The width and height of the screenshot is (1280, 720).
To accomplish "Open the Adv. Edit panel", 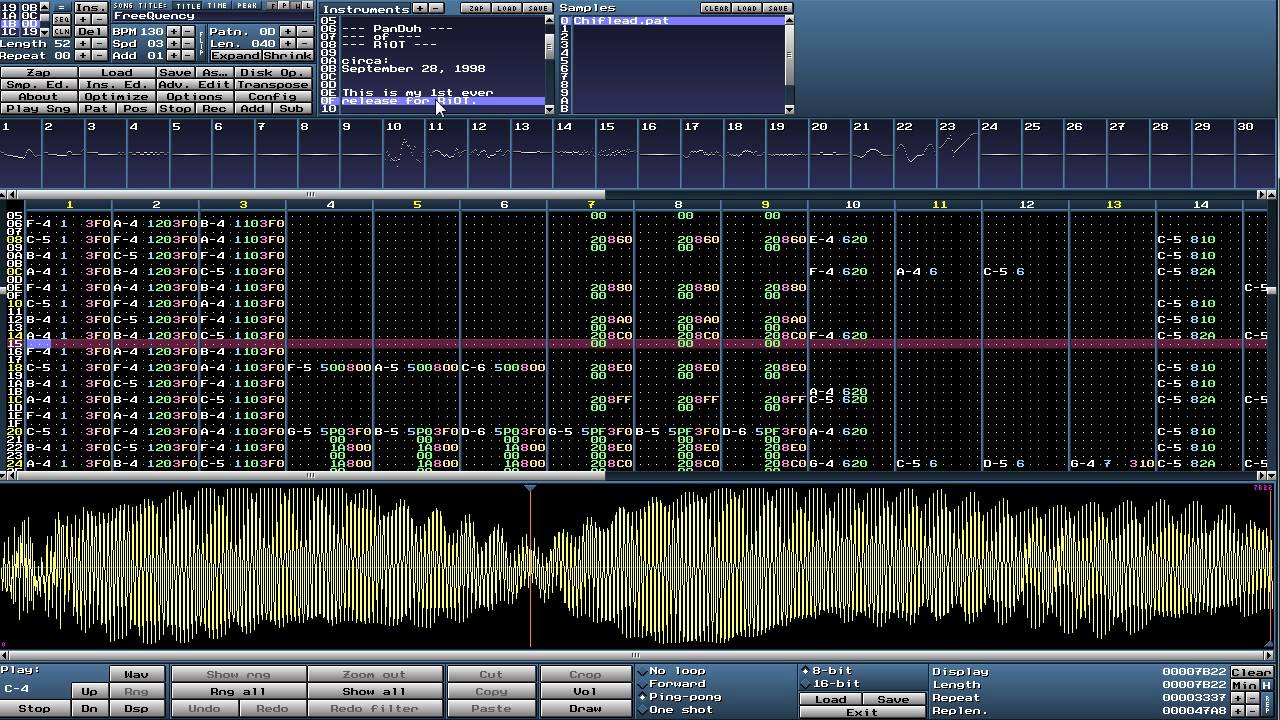I will (x=195, y=85).
